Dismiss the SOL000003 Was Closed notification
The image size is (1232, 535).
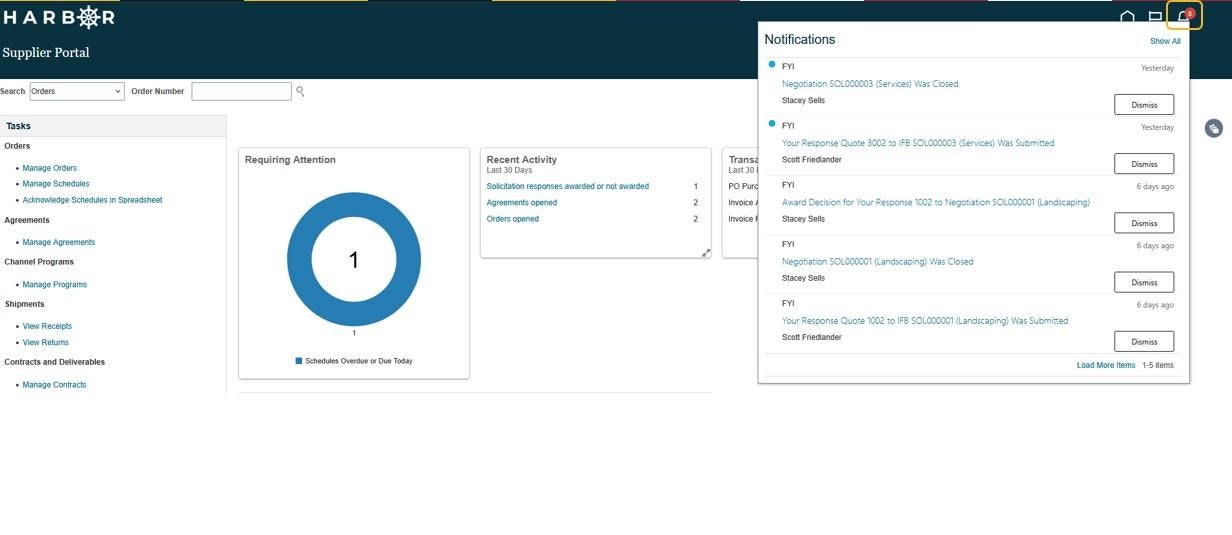pyautogui.click(x=1144, y=105)
